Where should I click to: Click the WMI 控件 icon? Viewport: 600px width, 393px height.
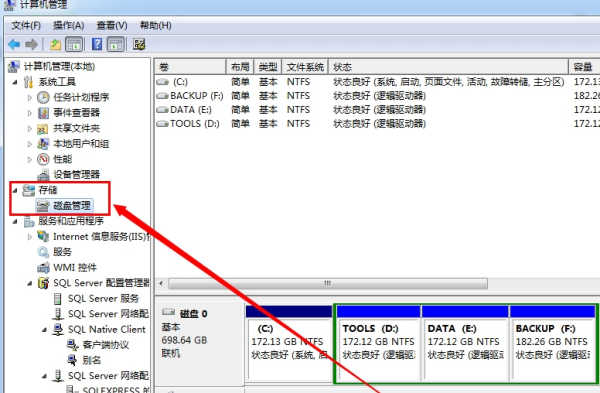pos(43,267)
